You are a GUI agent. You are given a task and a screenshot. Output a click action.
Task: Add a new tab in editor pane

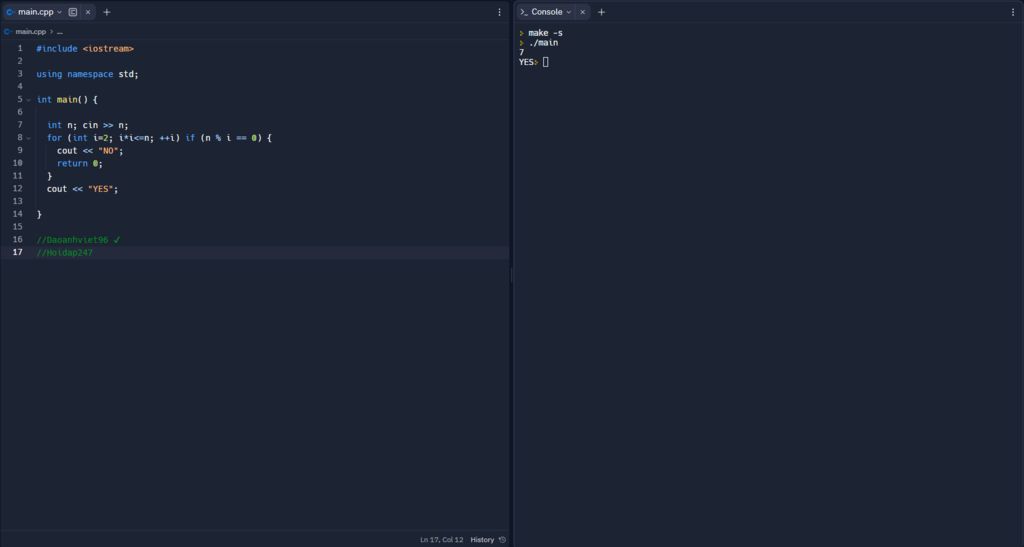pyautogui.click(x=107, y=12)
